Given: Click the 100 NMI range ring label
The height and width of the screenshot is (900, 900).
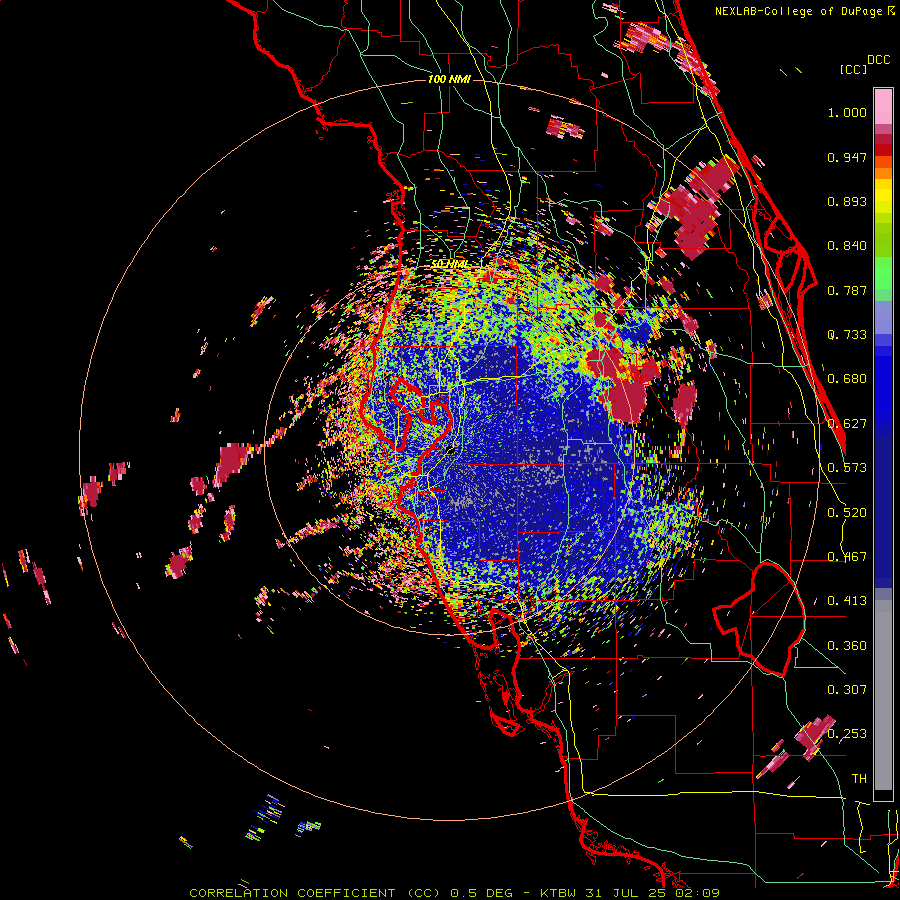Looking at the screenshot, I should tap(449, 79).
